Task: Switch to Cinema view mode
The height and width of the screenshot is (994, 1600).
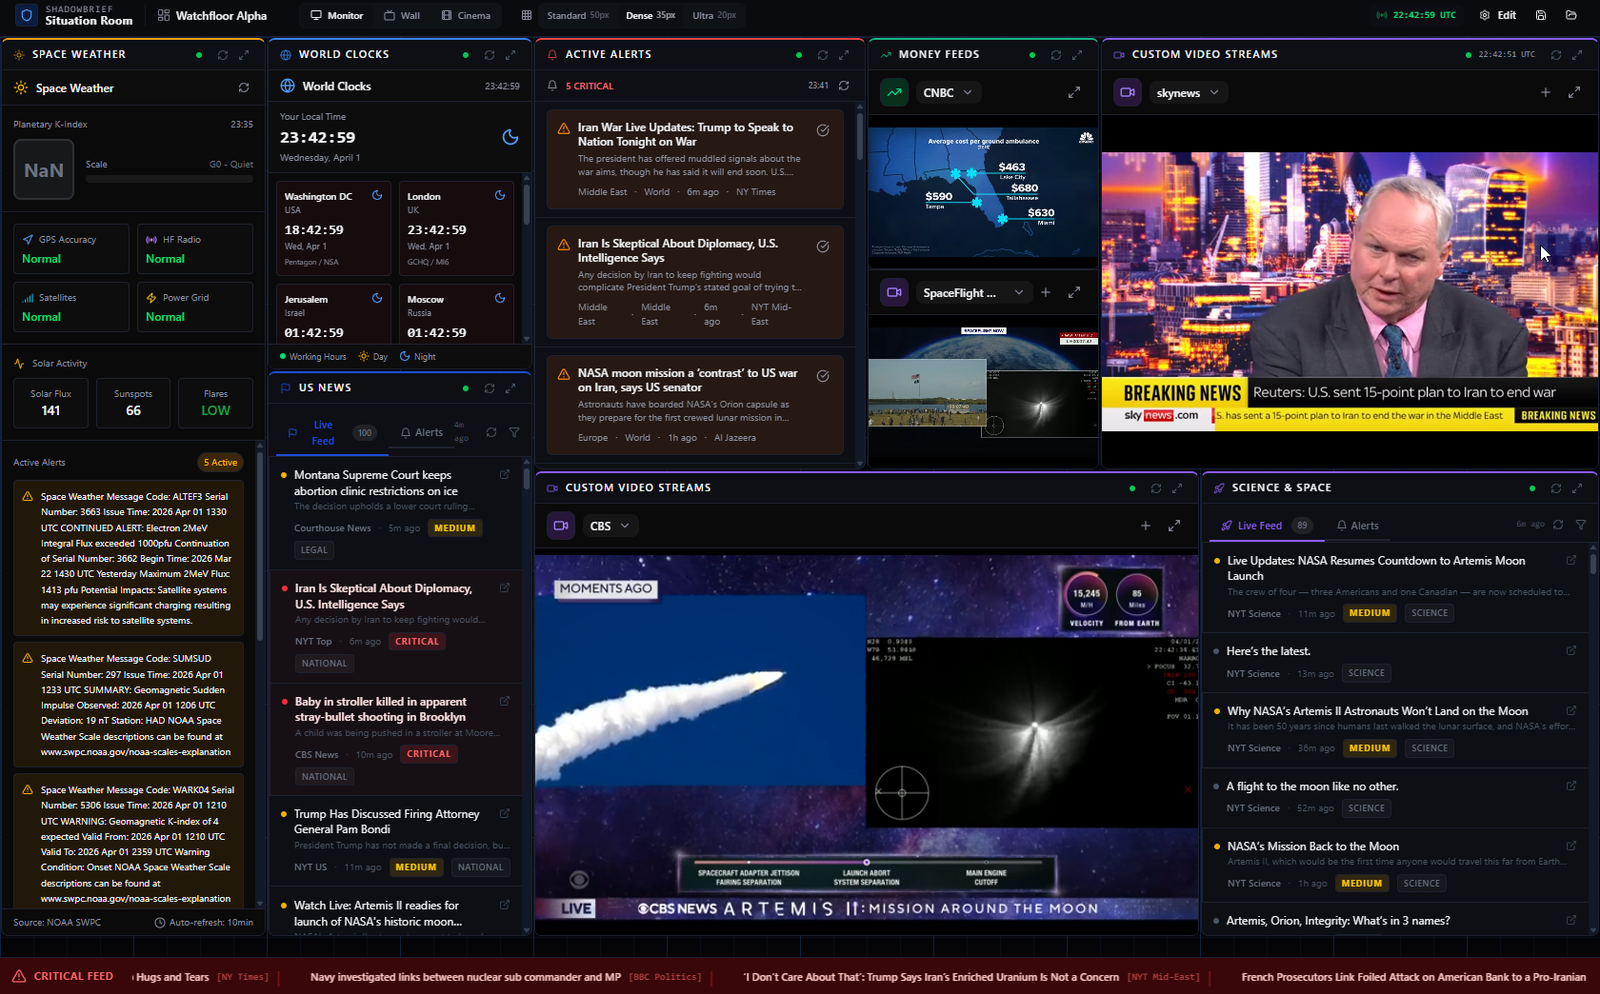Action: point(466,15)
